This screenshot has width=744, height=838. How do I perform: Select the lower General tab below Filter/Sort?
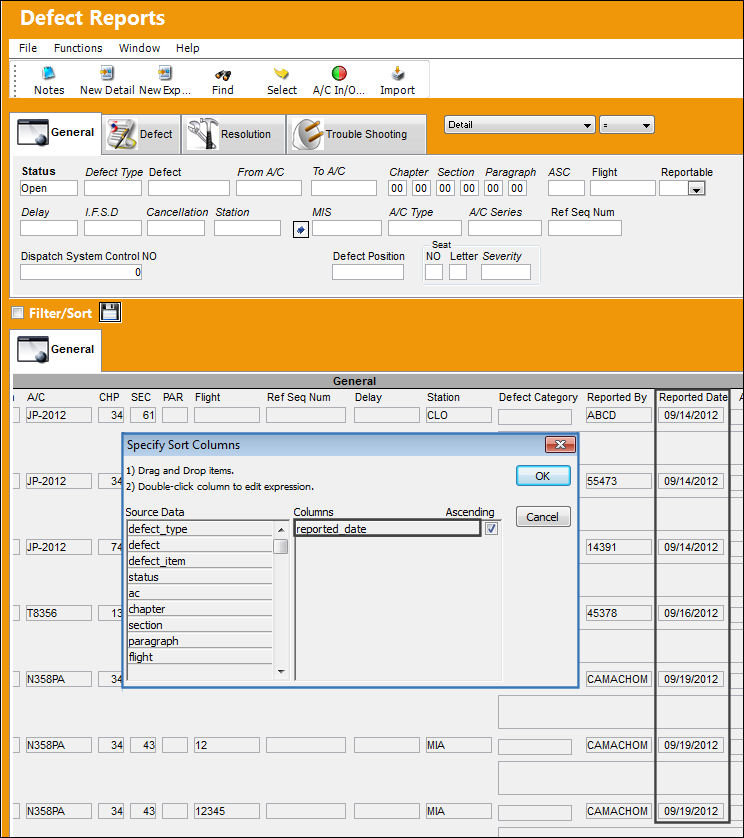[x=56, y=350]
